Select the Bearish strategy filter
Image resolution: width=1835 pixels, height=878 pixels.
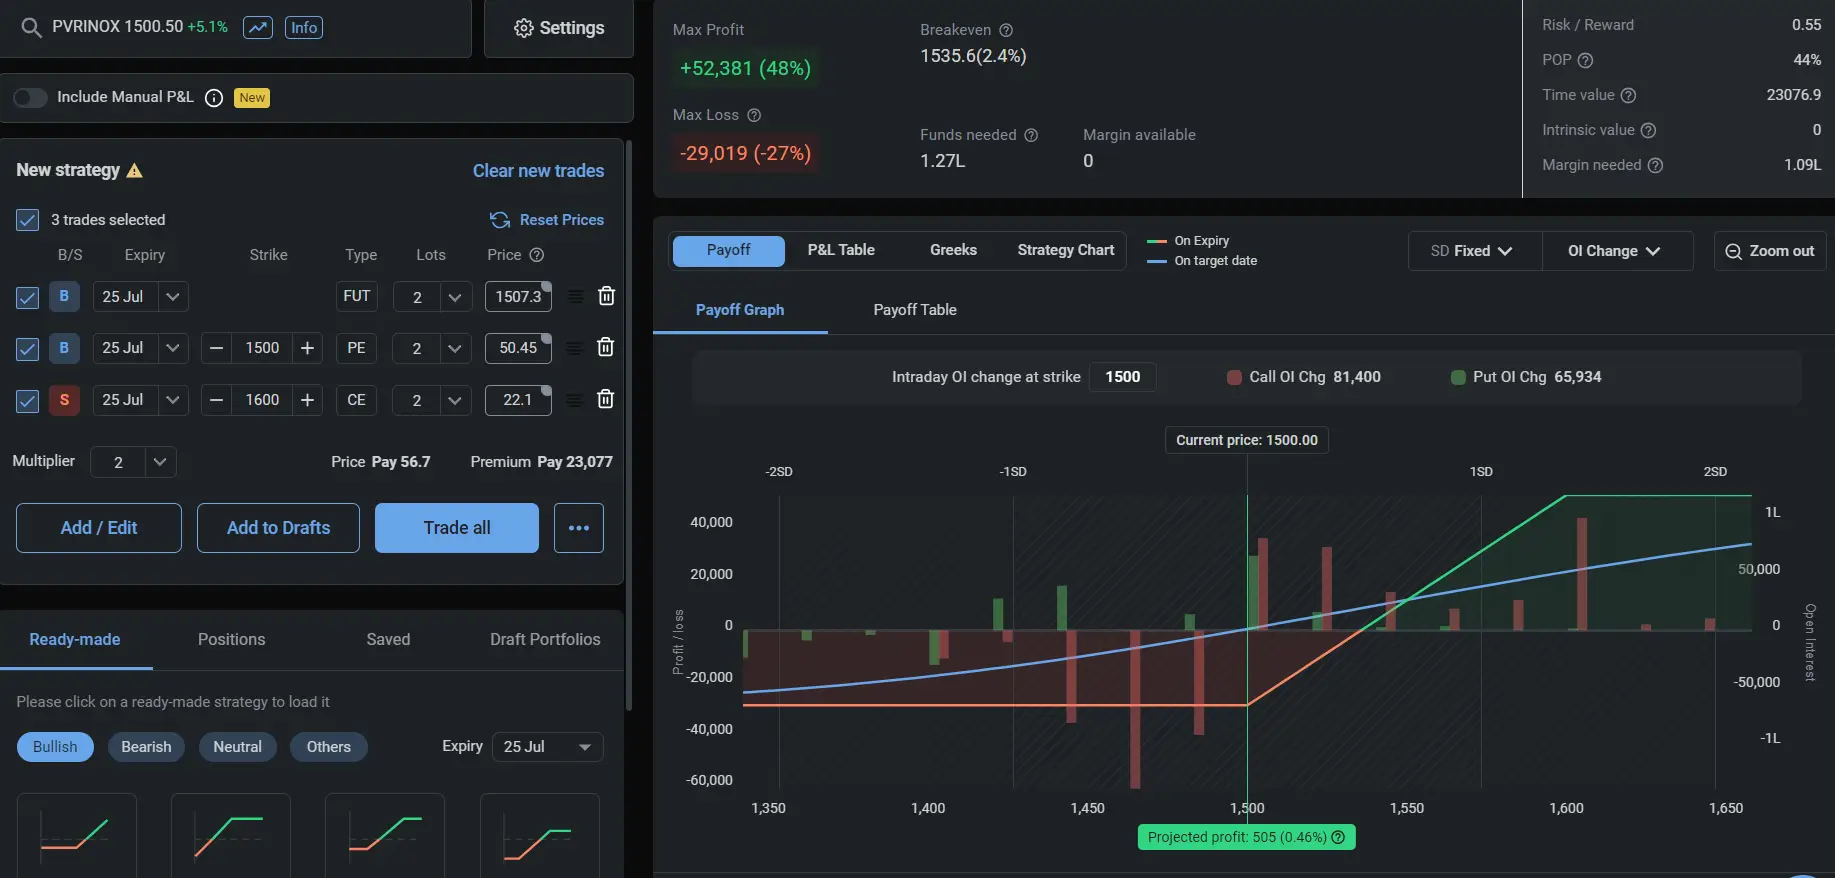pyautogui.click(x=146, y=747)
